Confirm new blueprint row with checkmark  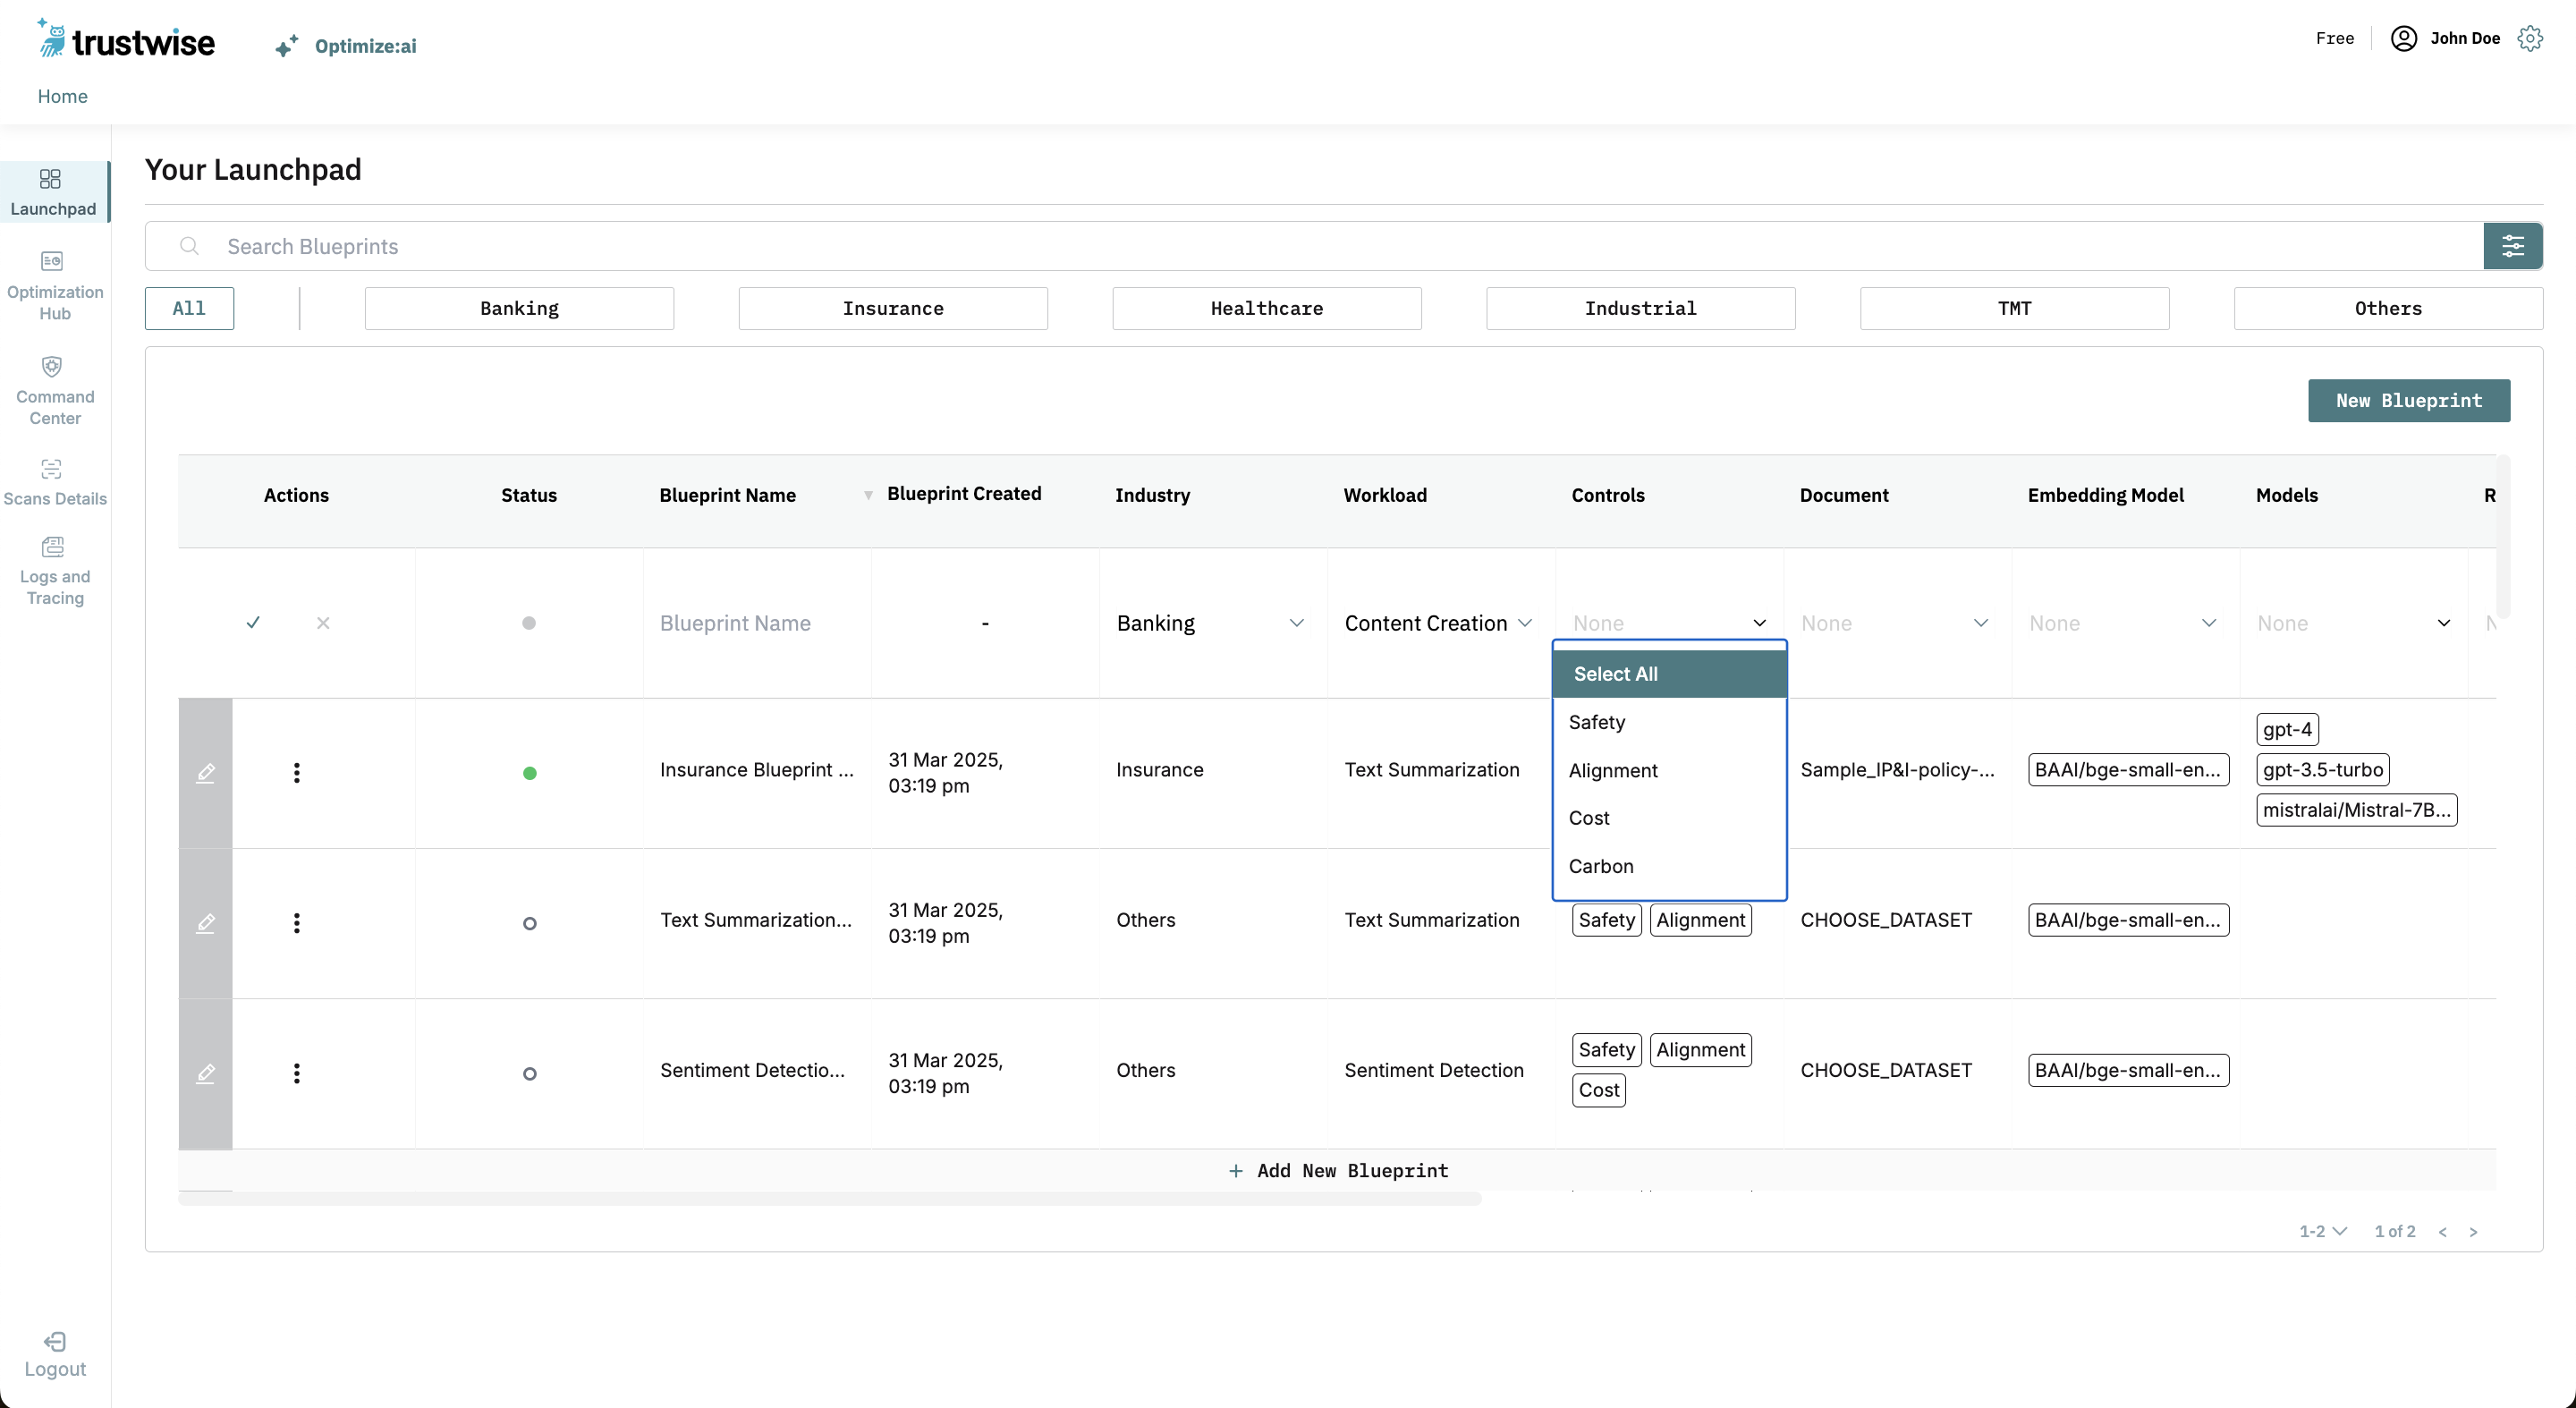pos(253,623)
